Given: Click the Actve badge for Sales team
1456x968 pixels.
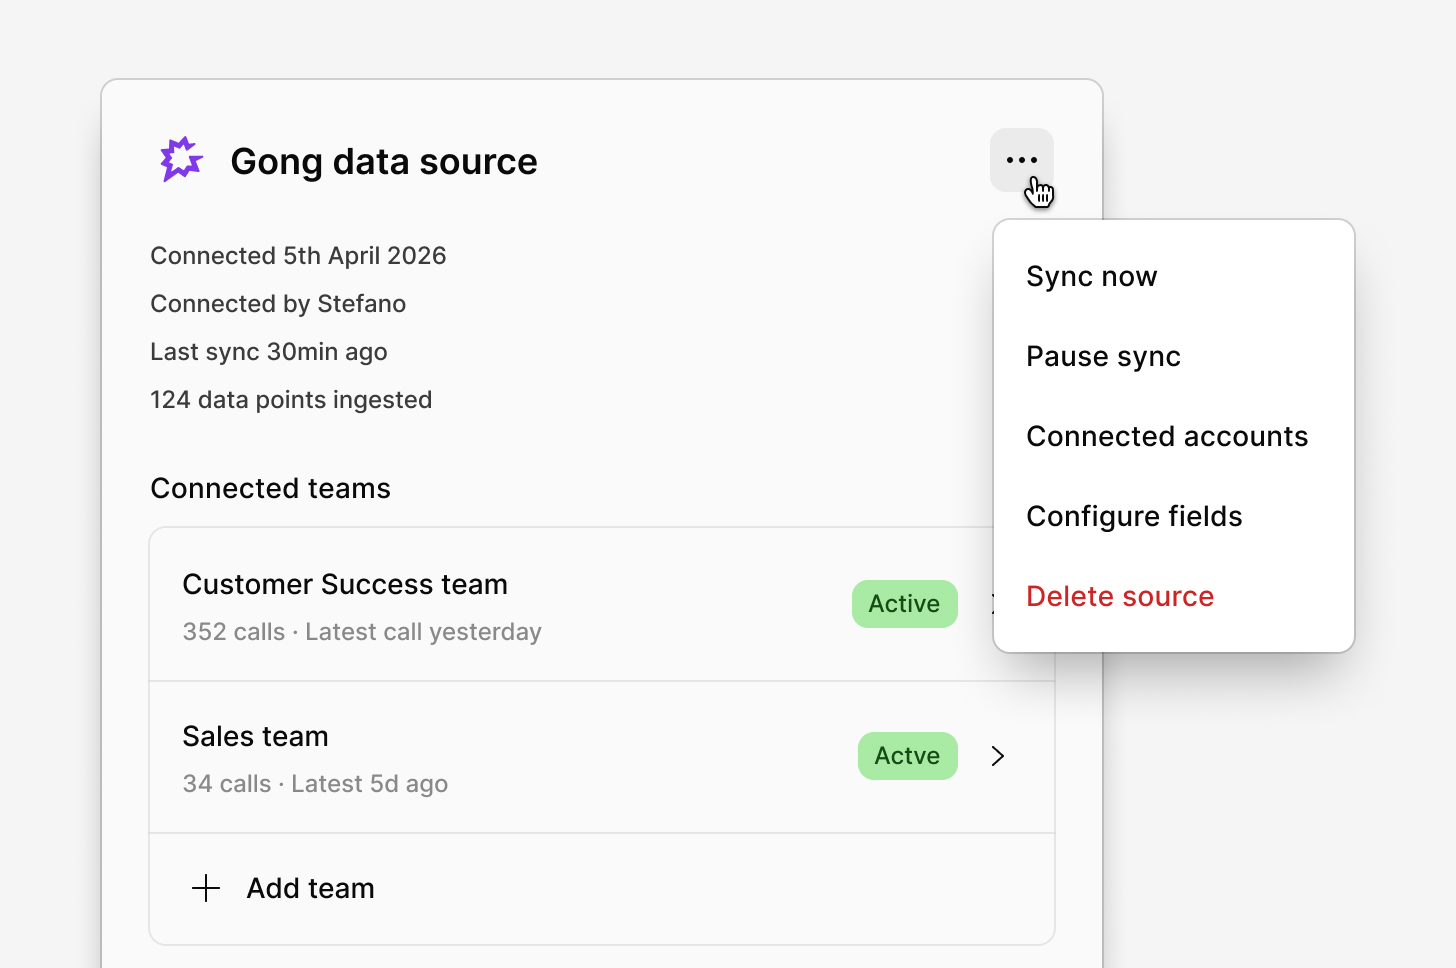Looking at the screenshot, I should pyautogui.click(x=908, y=756).
